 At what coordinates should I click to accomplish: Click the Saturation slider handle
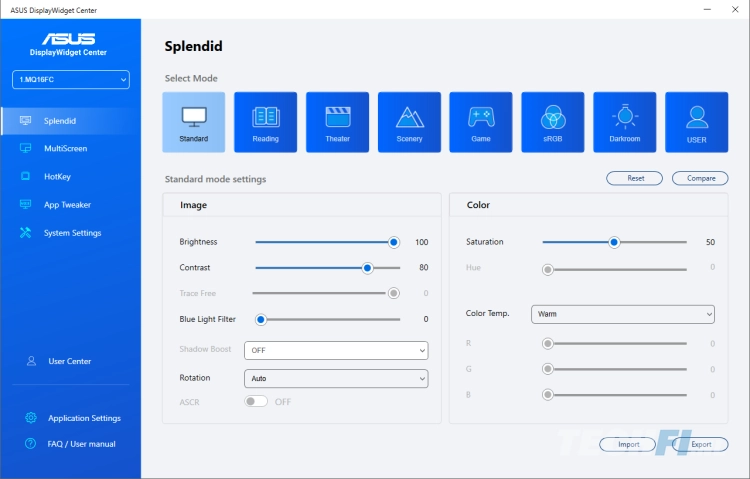(x=614, y=242)
